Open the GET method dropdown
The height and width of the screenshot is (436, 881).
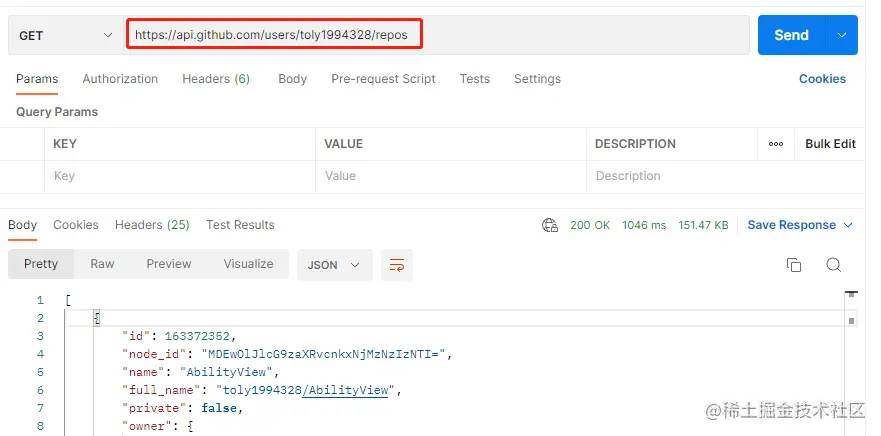[x=66, y=35]
